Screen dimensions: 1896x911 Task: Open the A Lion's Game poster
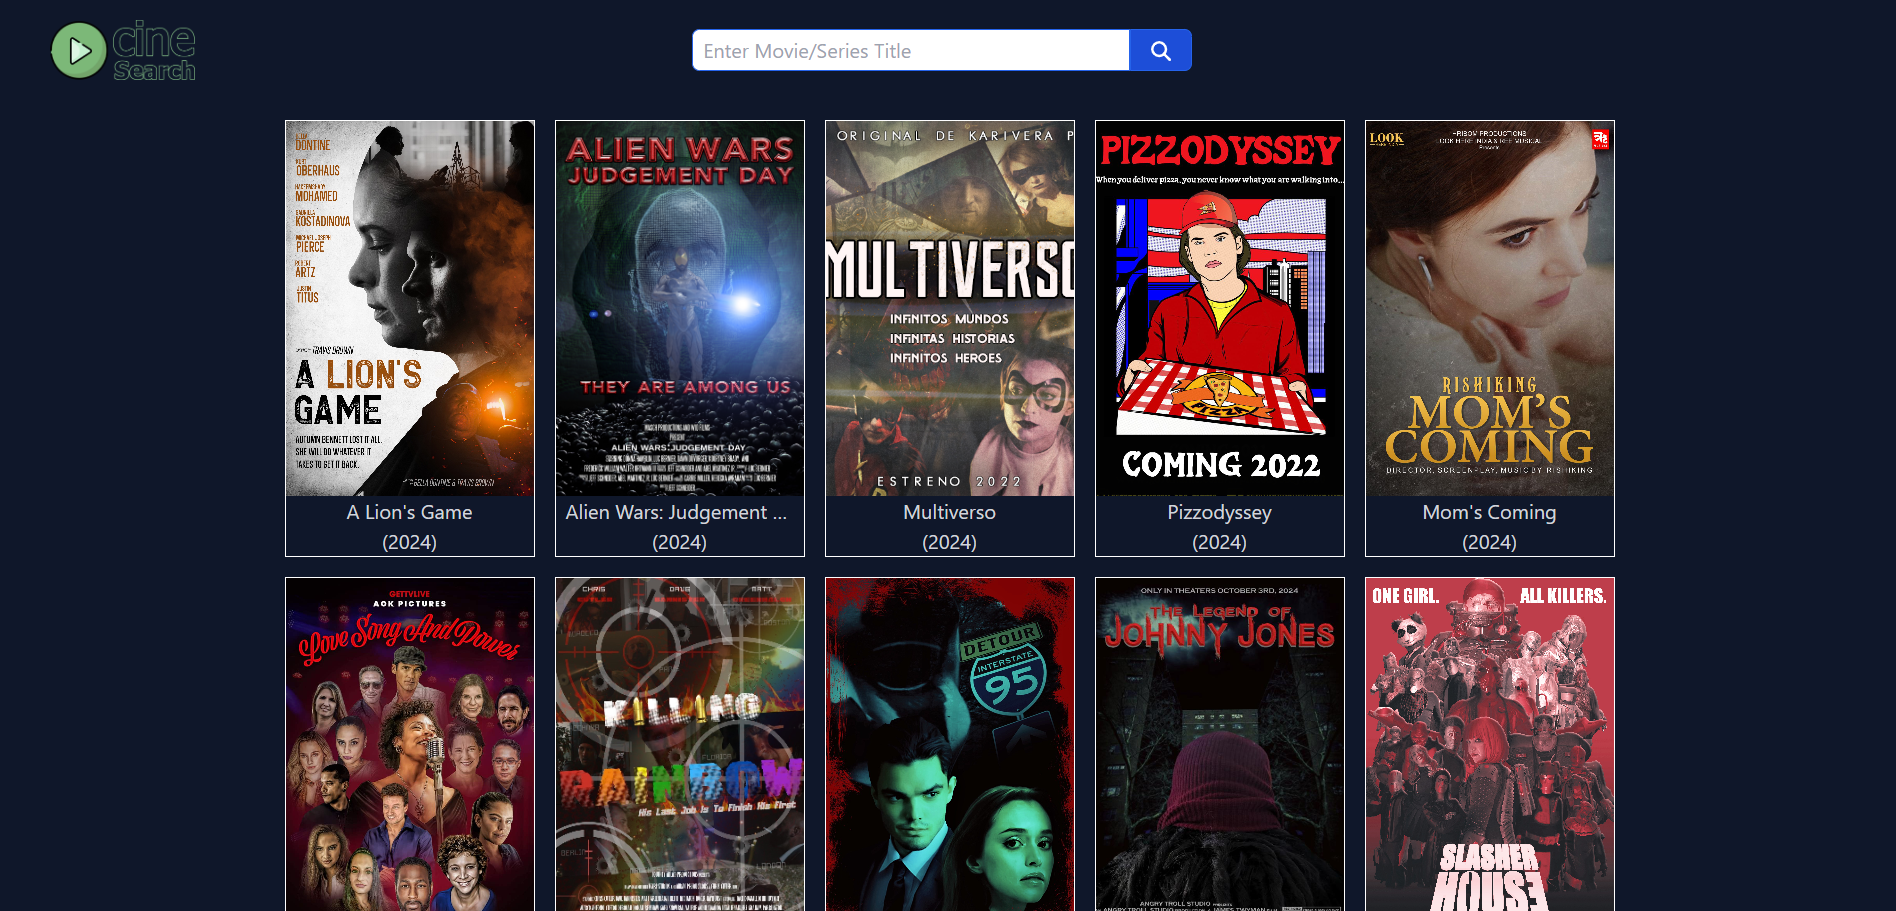click(410, 308)
